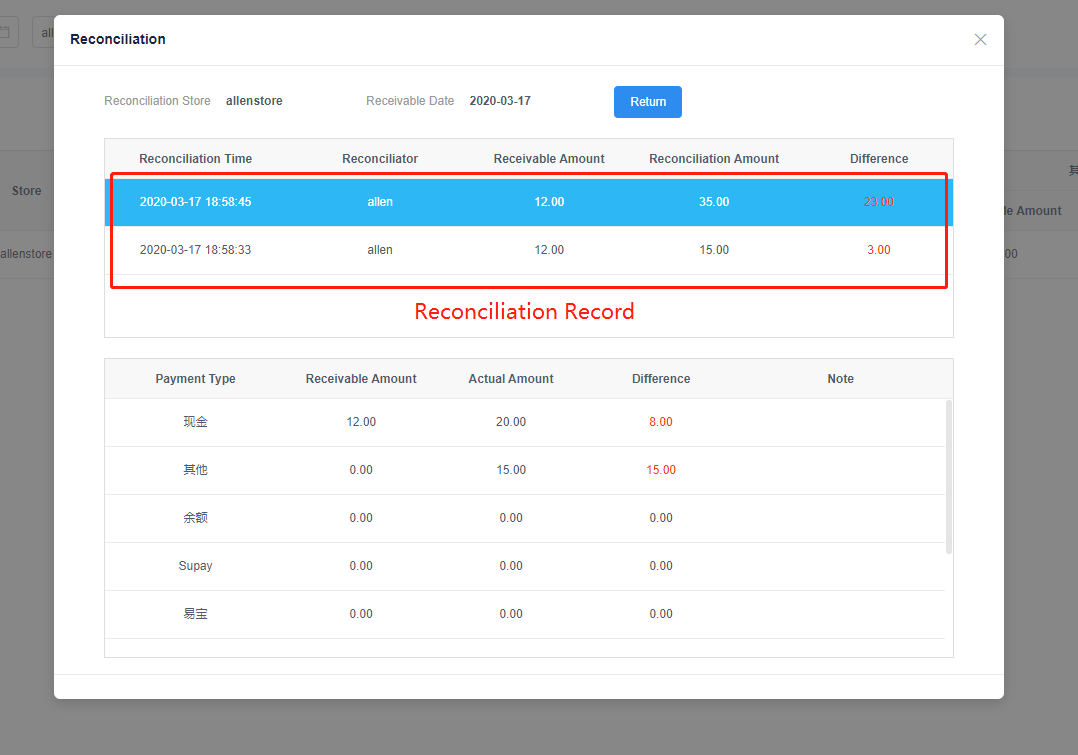Click the 35.00 reconciliation amount cell
This screenshot has width=1078, height=755.
(714, 202)
